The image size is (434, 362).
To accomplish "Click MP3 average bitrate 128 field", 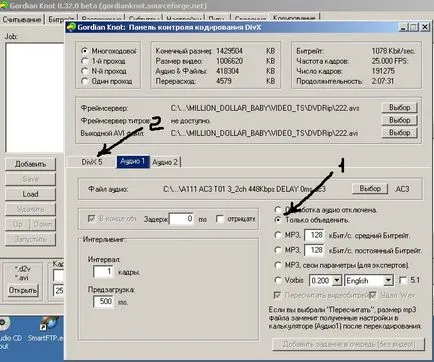I will [314, 235].
